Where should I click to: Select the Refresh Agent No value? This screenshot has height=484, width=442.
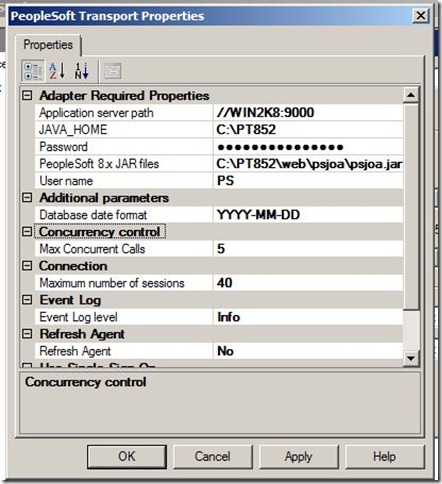pos(308,351)
